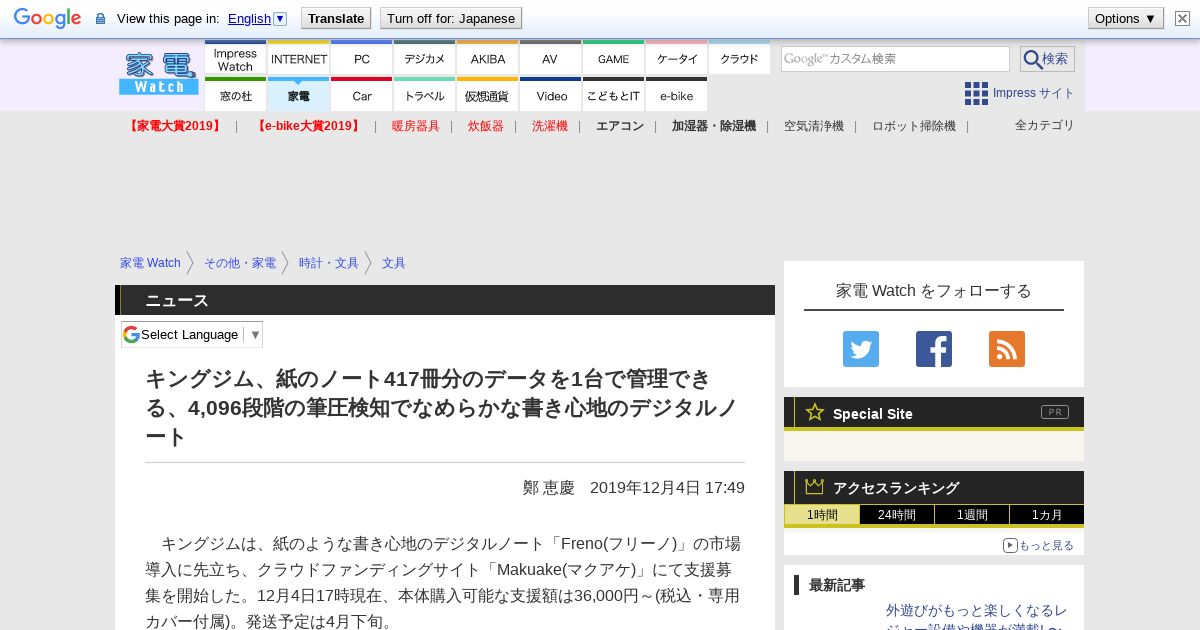Follow Kaden Watch on Twitter icon
1200x630 pixels.
(x=861, y=349)
